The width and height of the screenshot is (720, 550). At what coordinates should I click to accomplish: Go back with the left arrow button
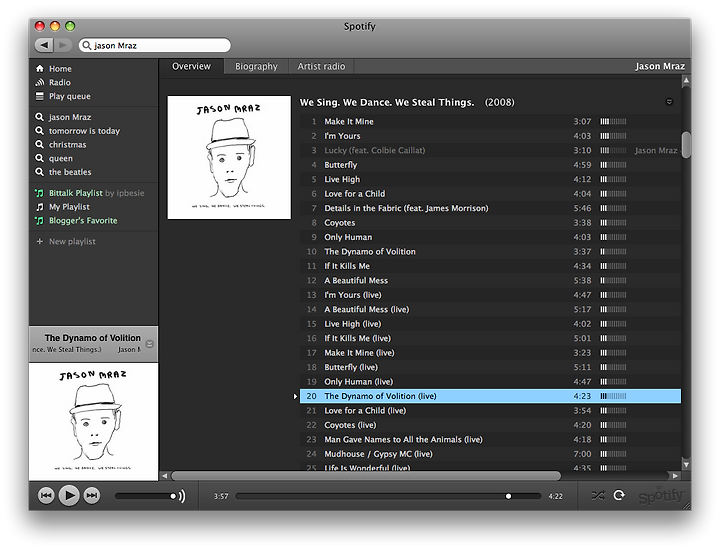(x=44, y=45)
